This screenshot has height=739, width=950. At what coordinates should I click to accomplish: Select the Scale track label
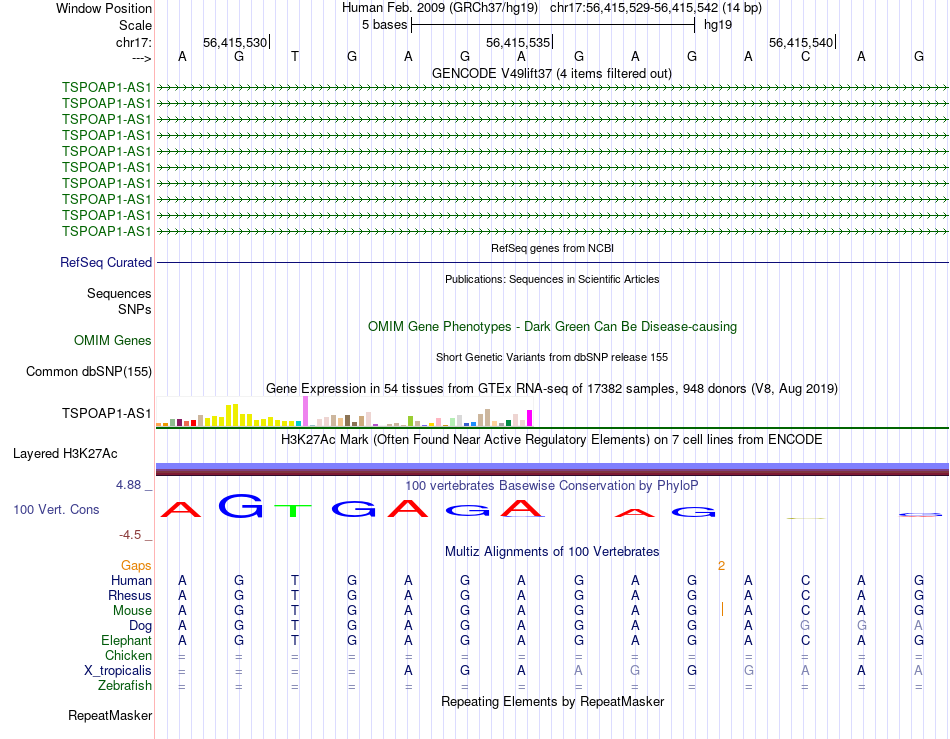click(x=135, y=25)
